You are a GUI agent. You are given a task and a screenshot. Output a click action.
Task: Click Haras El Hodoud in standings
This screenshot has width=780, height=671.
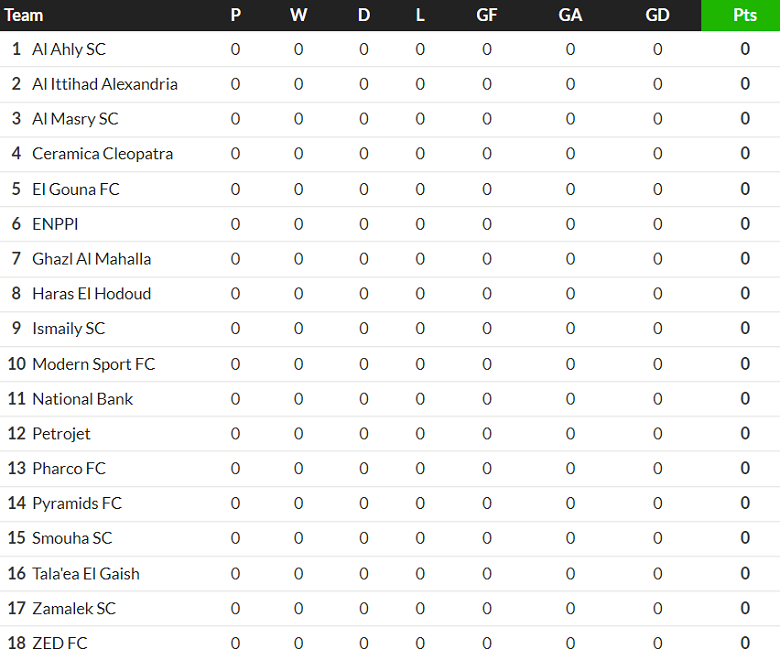tap(92, 294)
